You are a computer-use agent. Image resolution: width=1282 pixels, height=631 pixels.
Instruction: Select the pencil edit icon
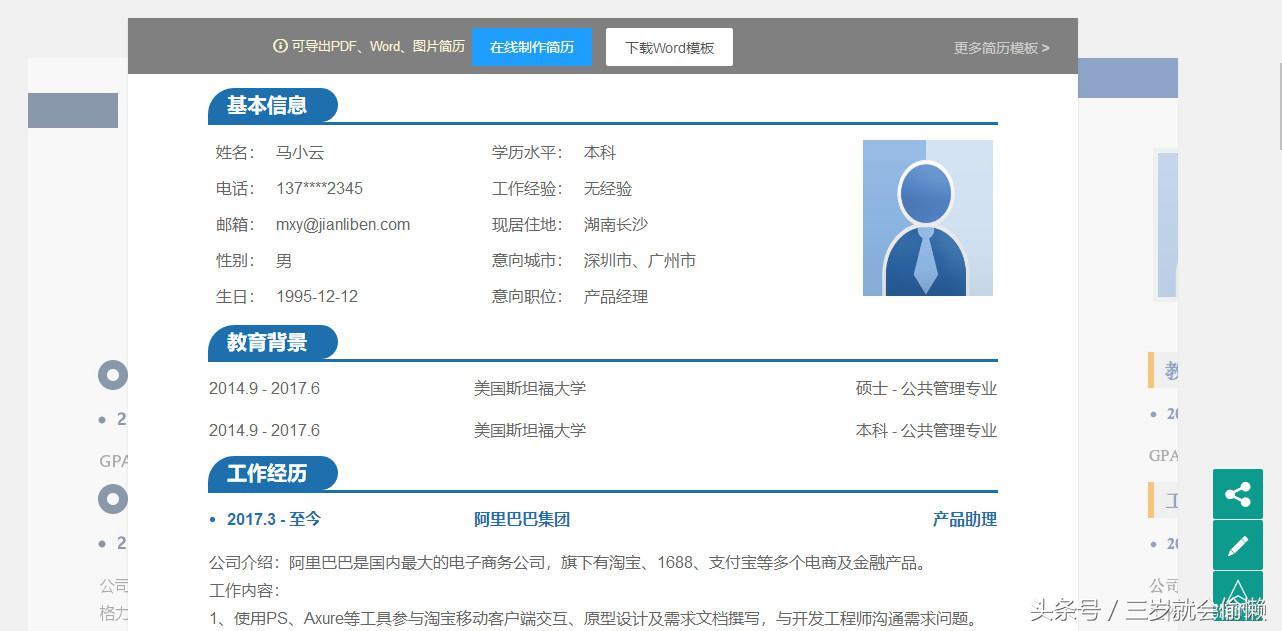pyautogui.click(x=1238, y=545)
